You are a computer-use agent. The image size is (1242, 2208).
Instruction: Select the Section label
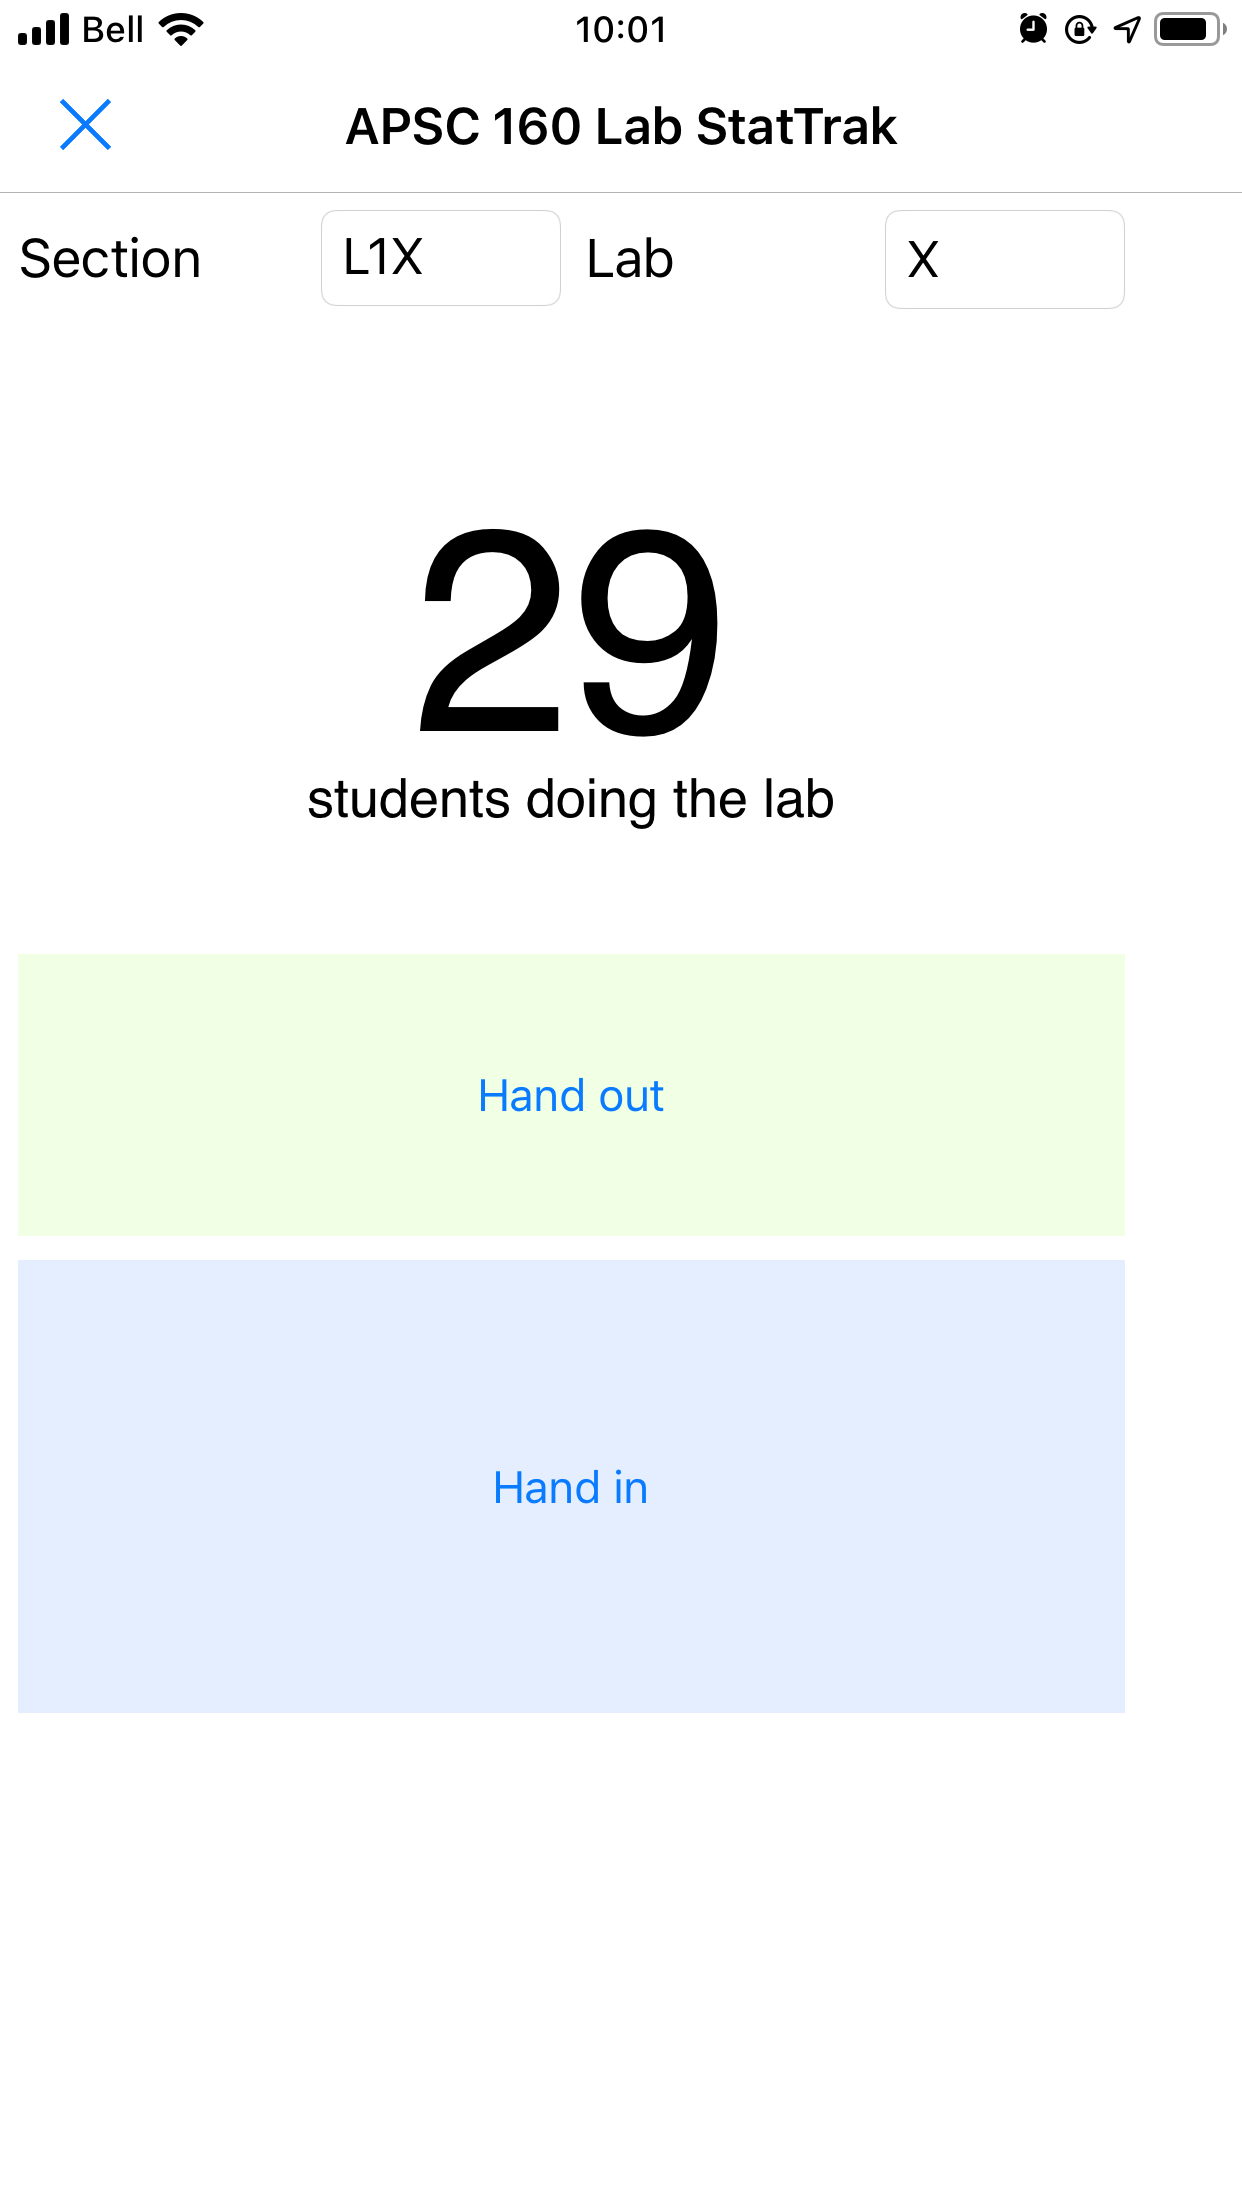(x=111, y=259)
